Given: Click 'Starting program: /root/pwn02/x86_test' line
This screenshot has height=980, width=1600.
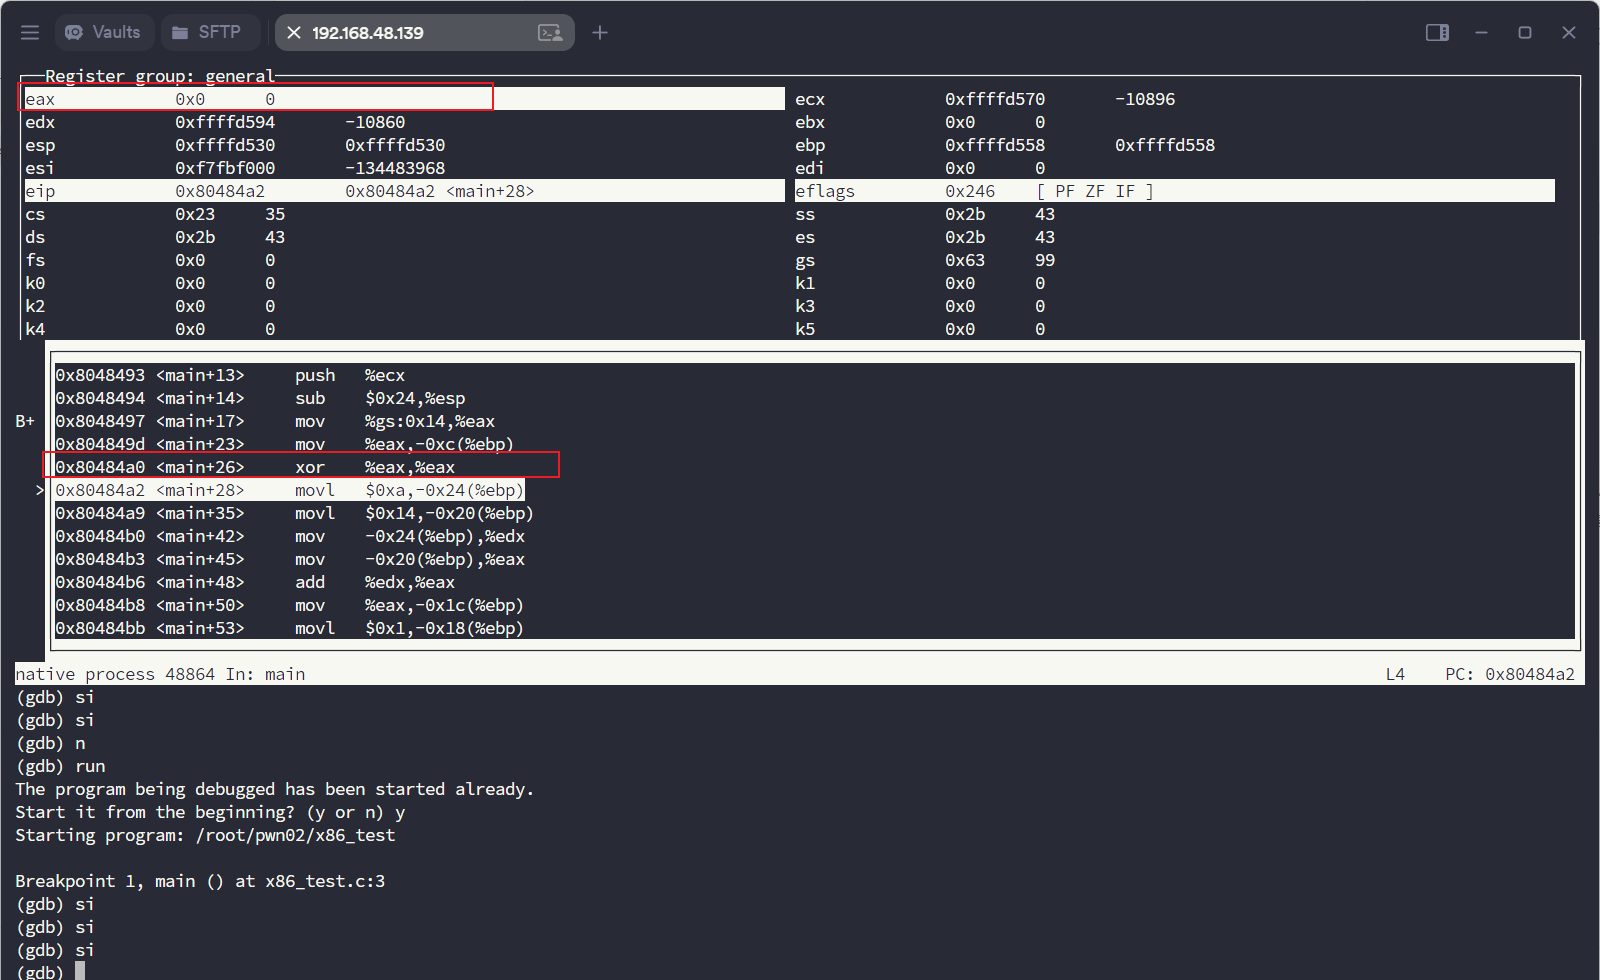Looking at the screenshot, I should pyautogui.click(x=205, y=835).
